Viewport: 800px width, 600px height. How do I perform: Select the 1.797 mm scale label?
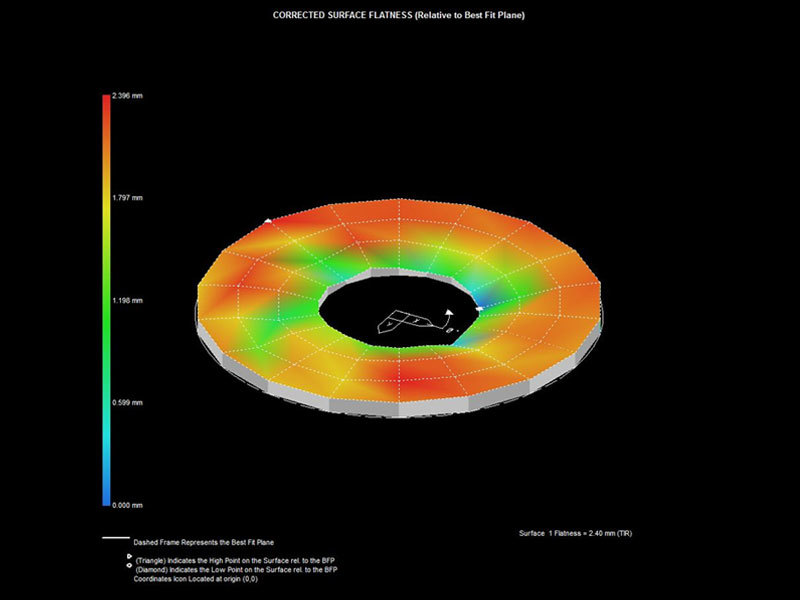128,198
